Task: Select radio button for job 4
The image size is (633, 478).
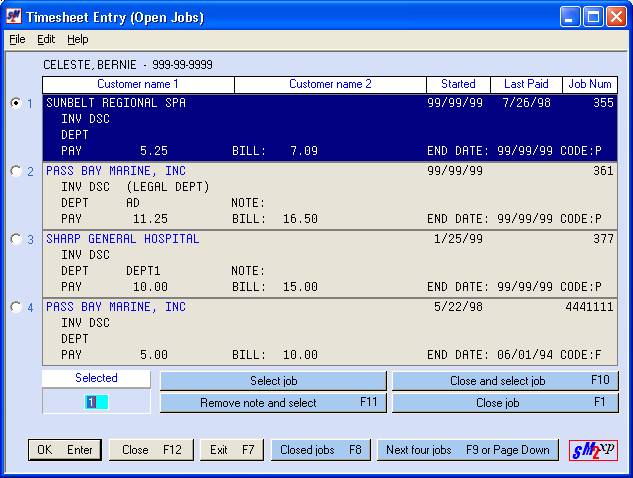Action: [16, 307]
